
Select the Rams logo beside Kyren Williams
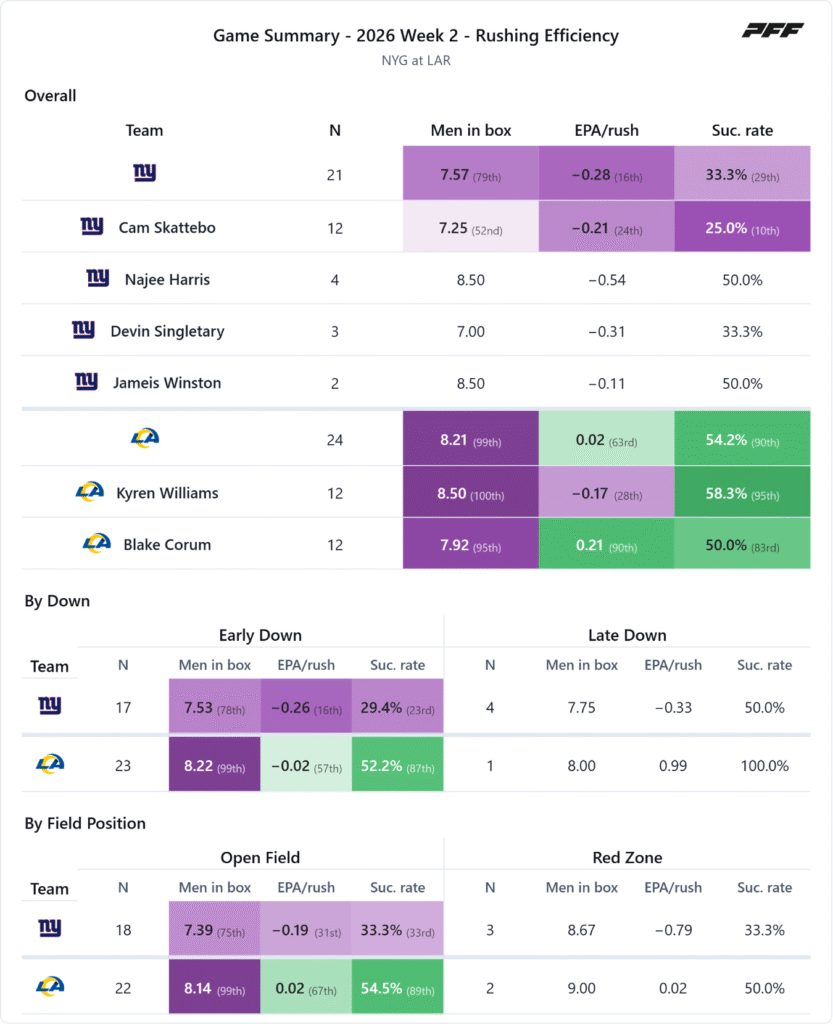tap(89, 491)
